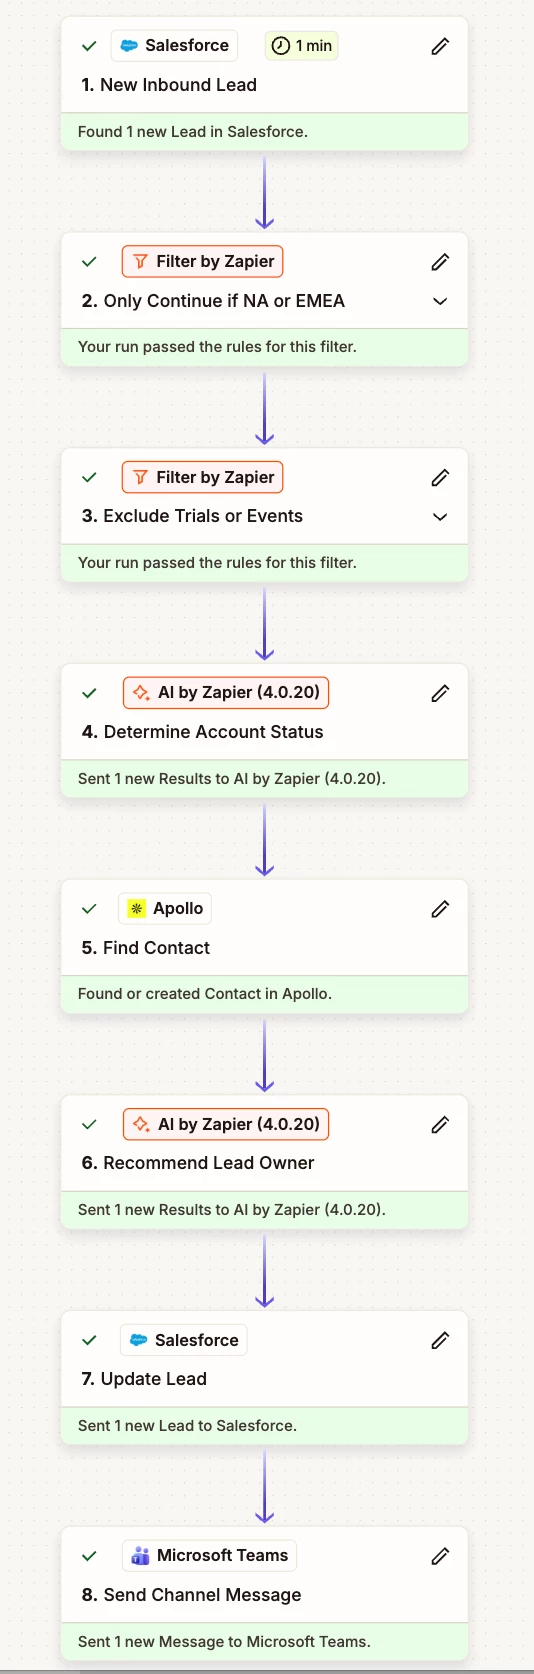Click the Salesforce app badge in step 1
Screen dimensions: 534x1674
point(175,46)
